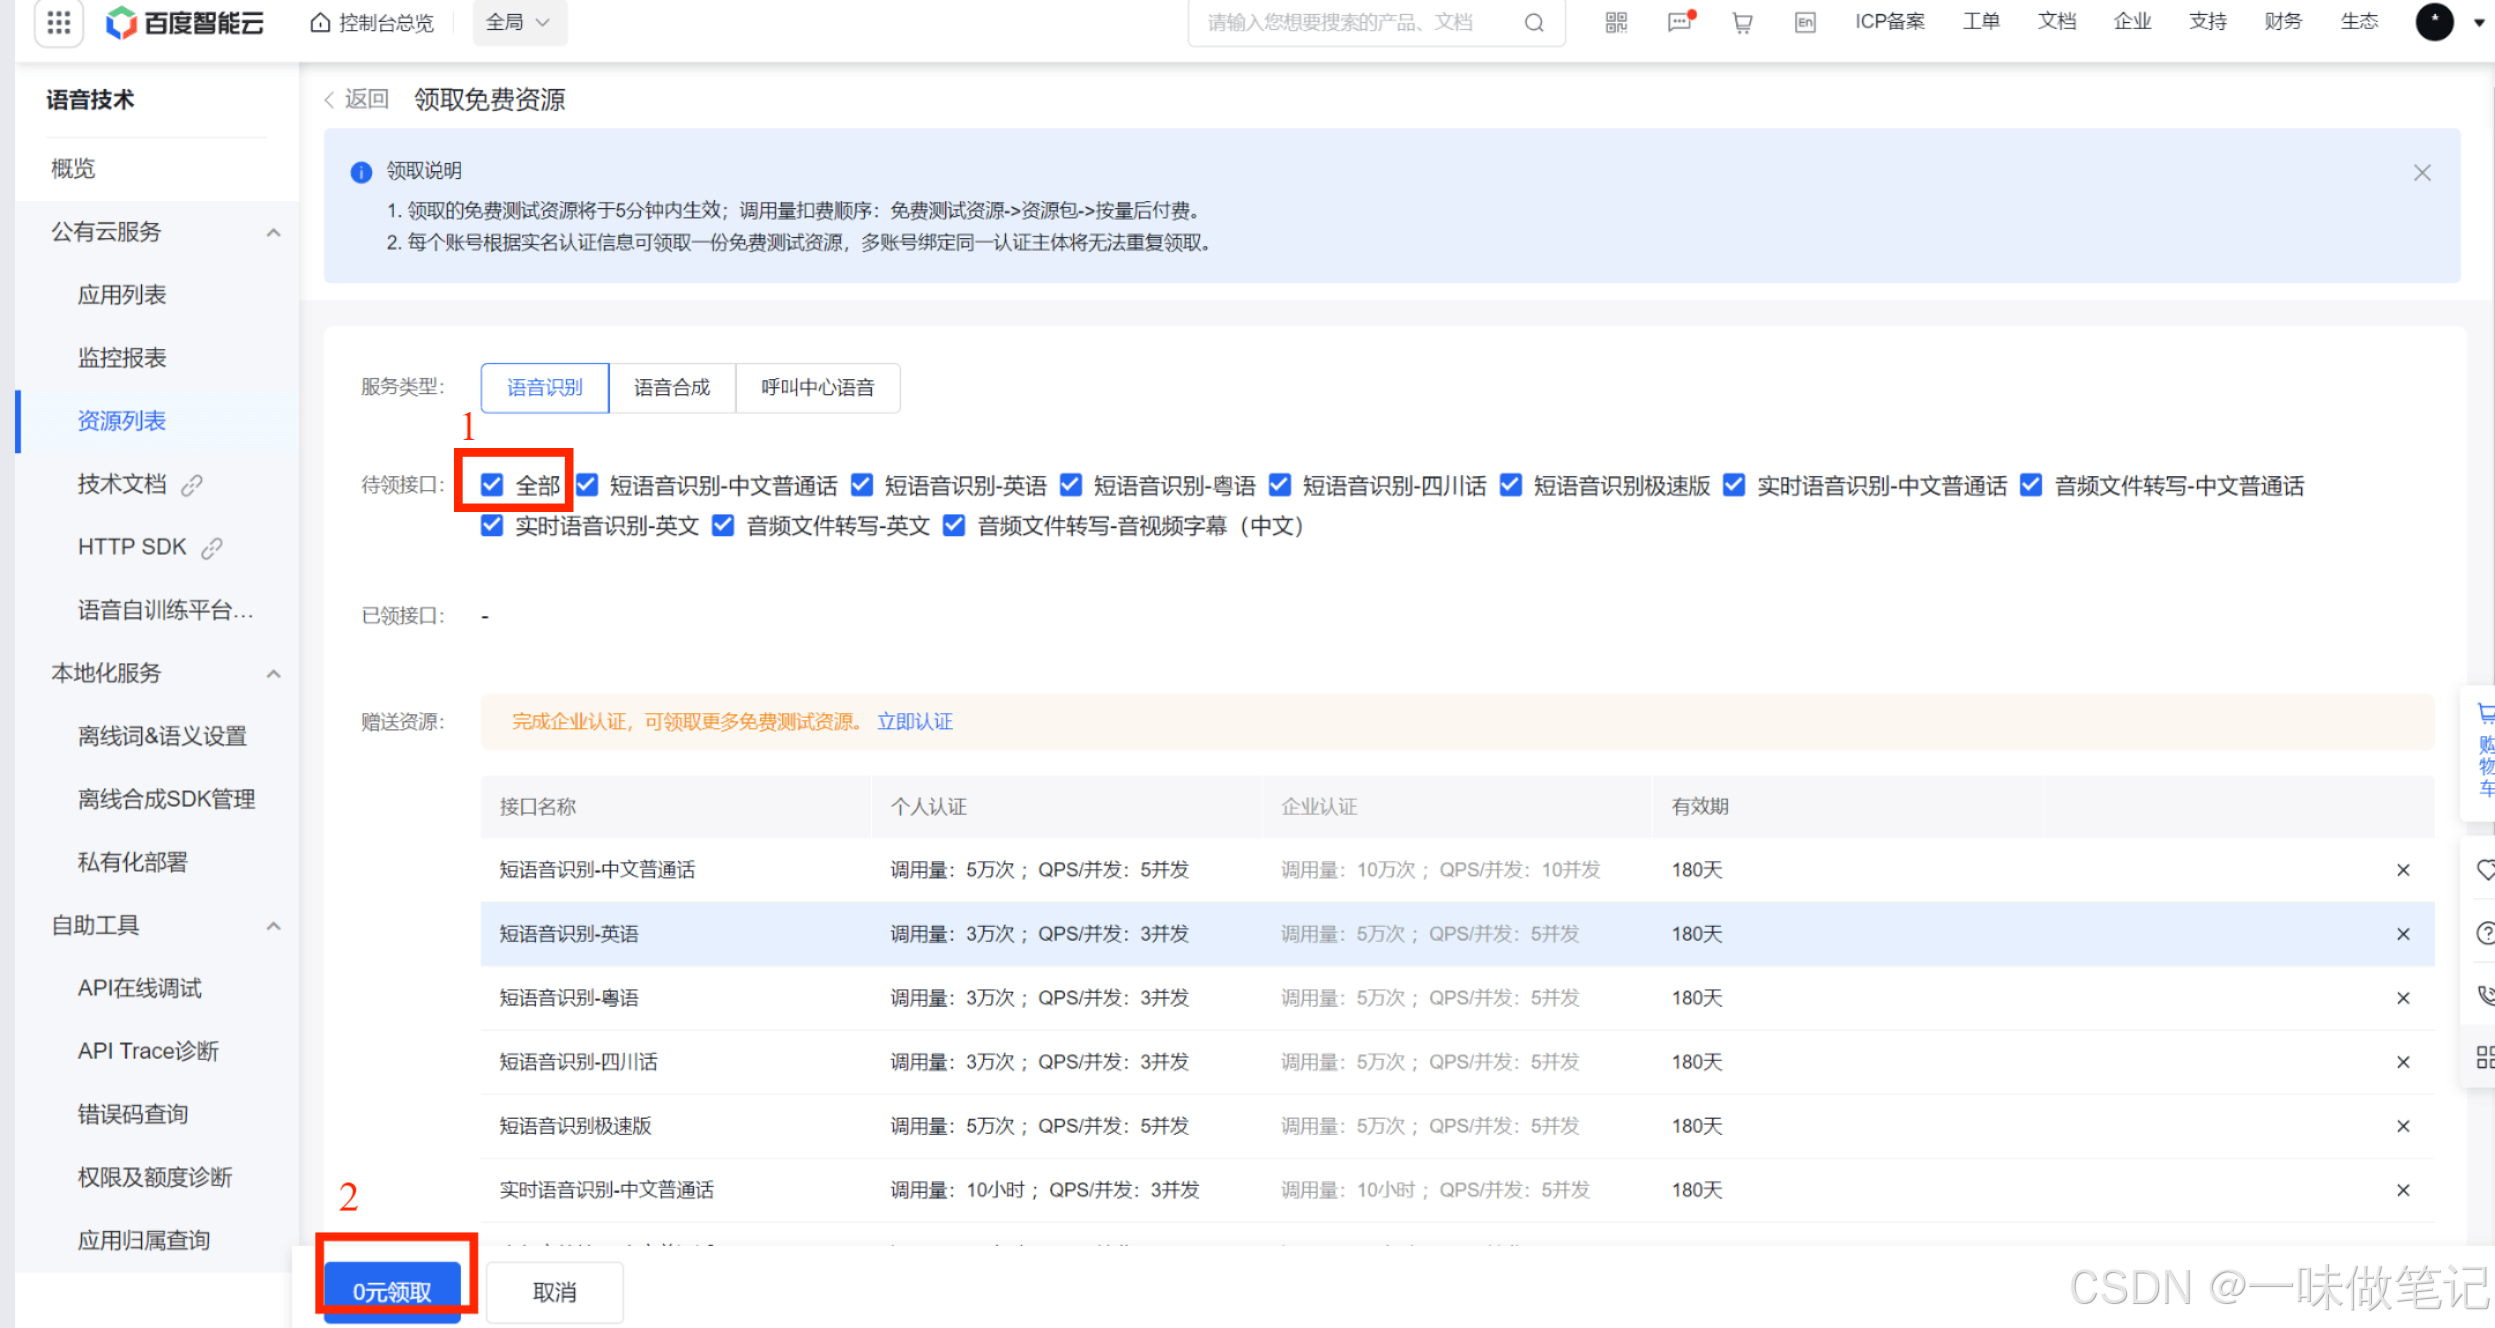
Task: Uncheck the 全部 checkbox
Action: click(492, 485)
